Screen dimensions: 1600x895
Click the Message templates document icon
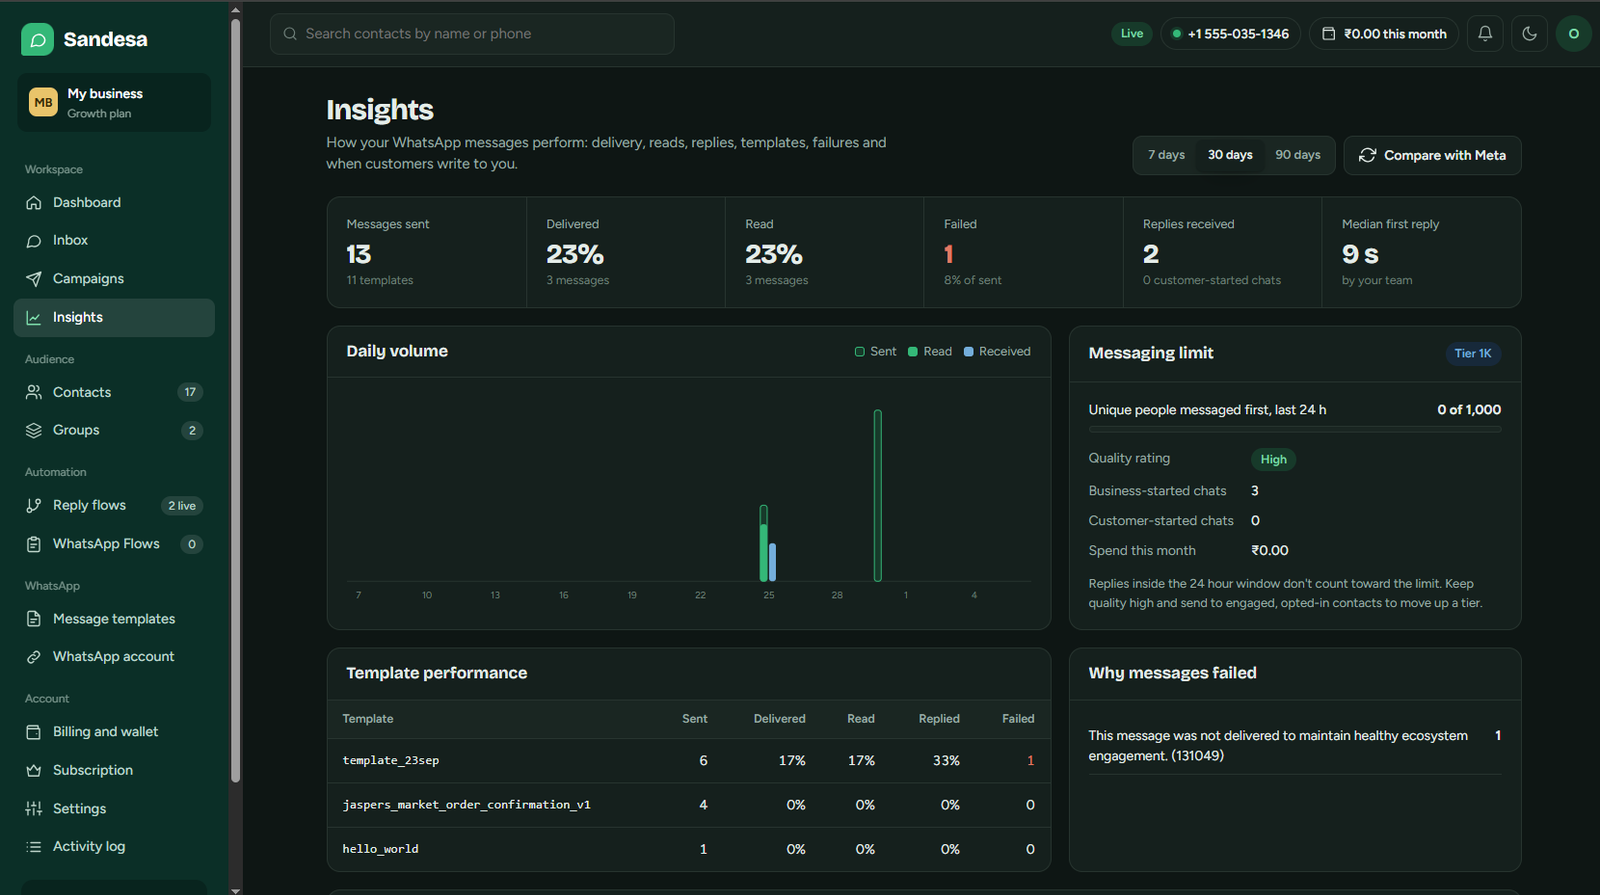tap(34, 619)
